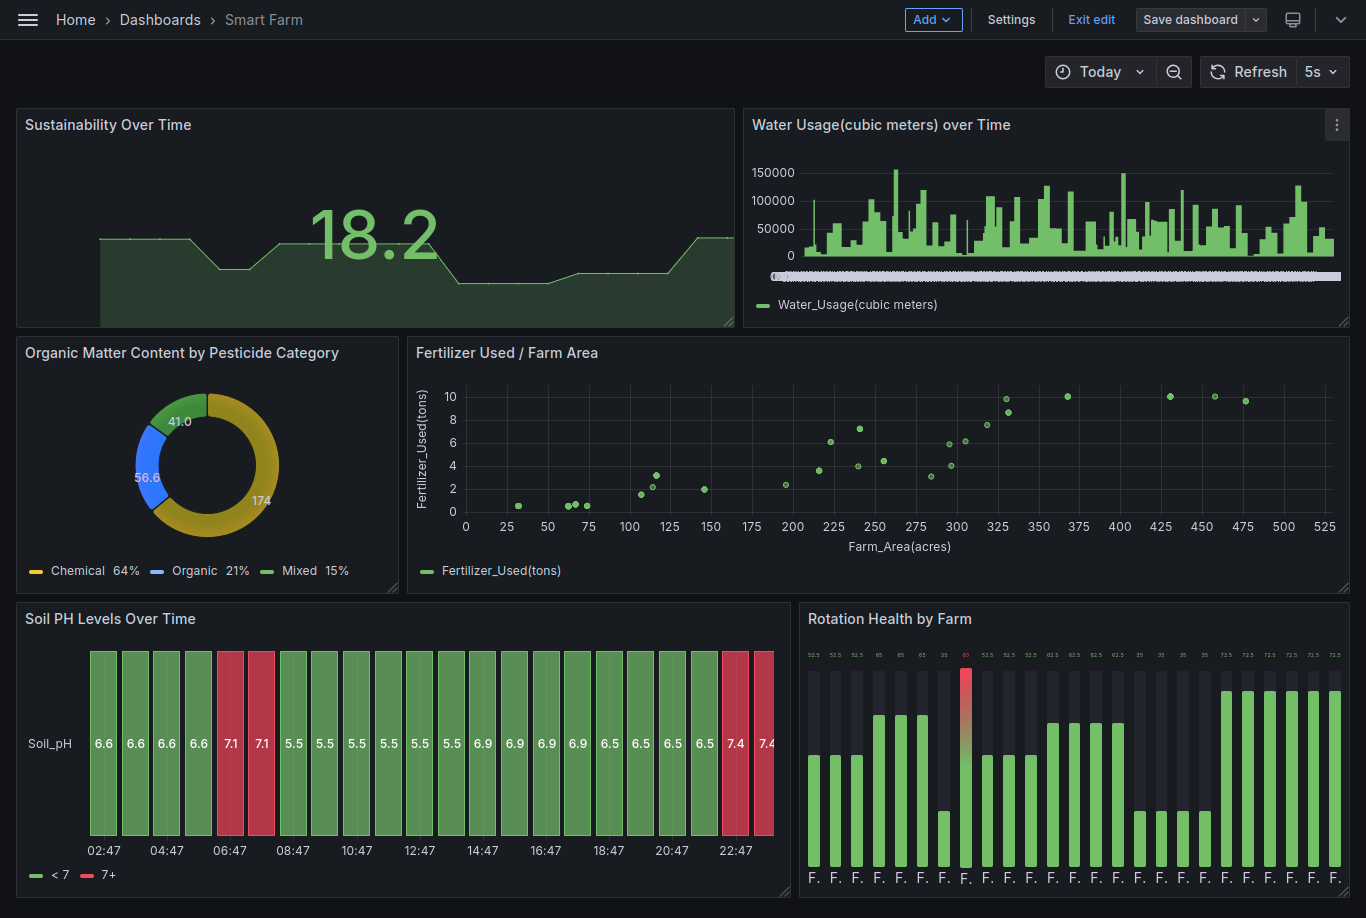Click the clock icon in the time picker
The width and height of the screenshot is (1366, 918).
point(1063,72)
